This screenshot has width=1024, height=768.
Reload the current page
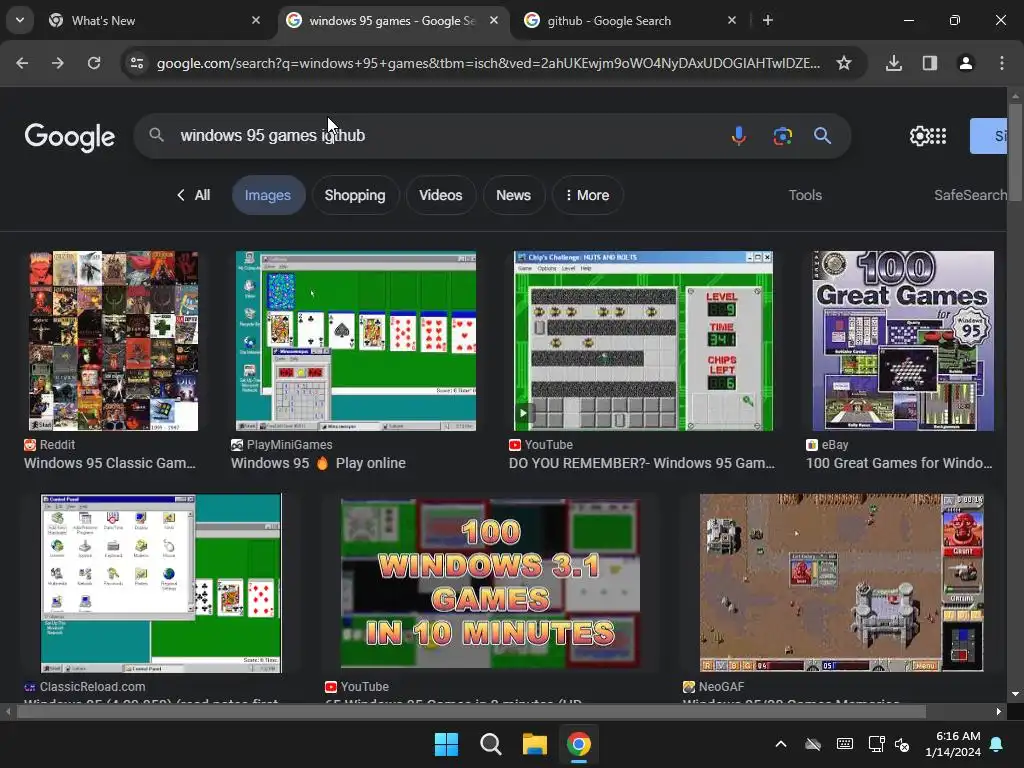coord(94,63)
